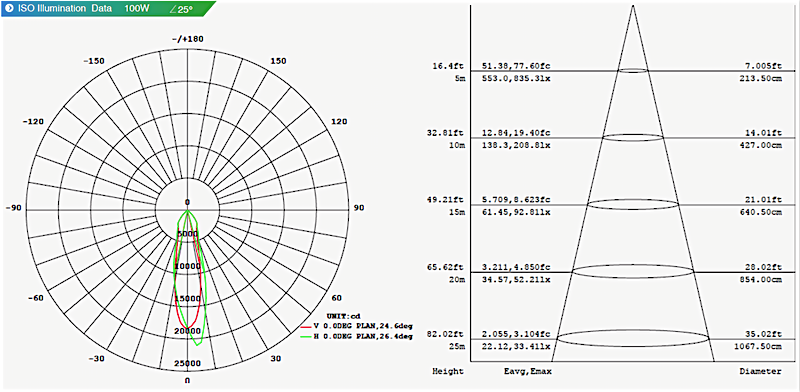
Task: Click the "5000" candela ring label
Action: [188, 234]
